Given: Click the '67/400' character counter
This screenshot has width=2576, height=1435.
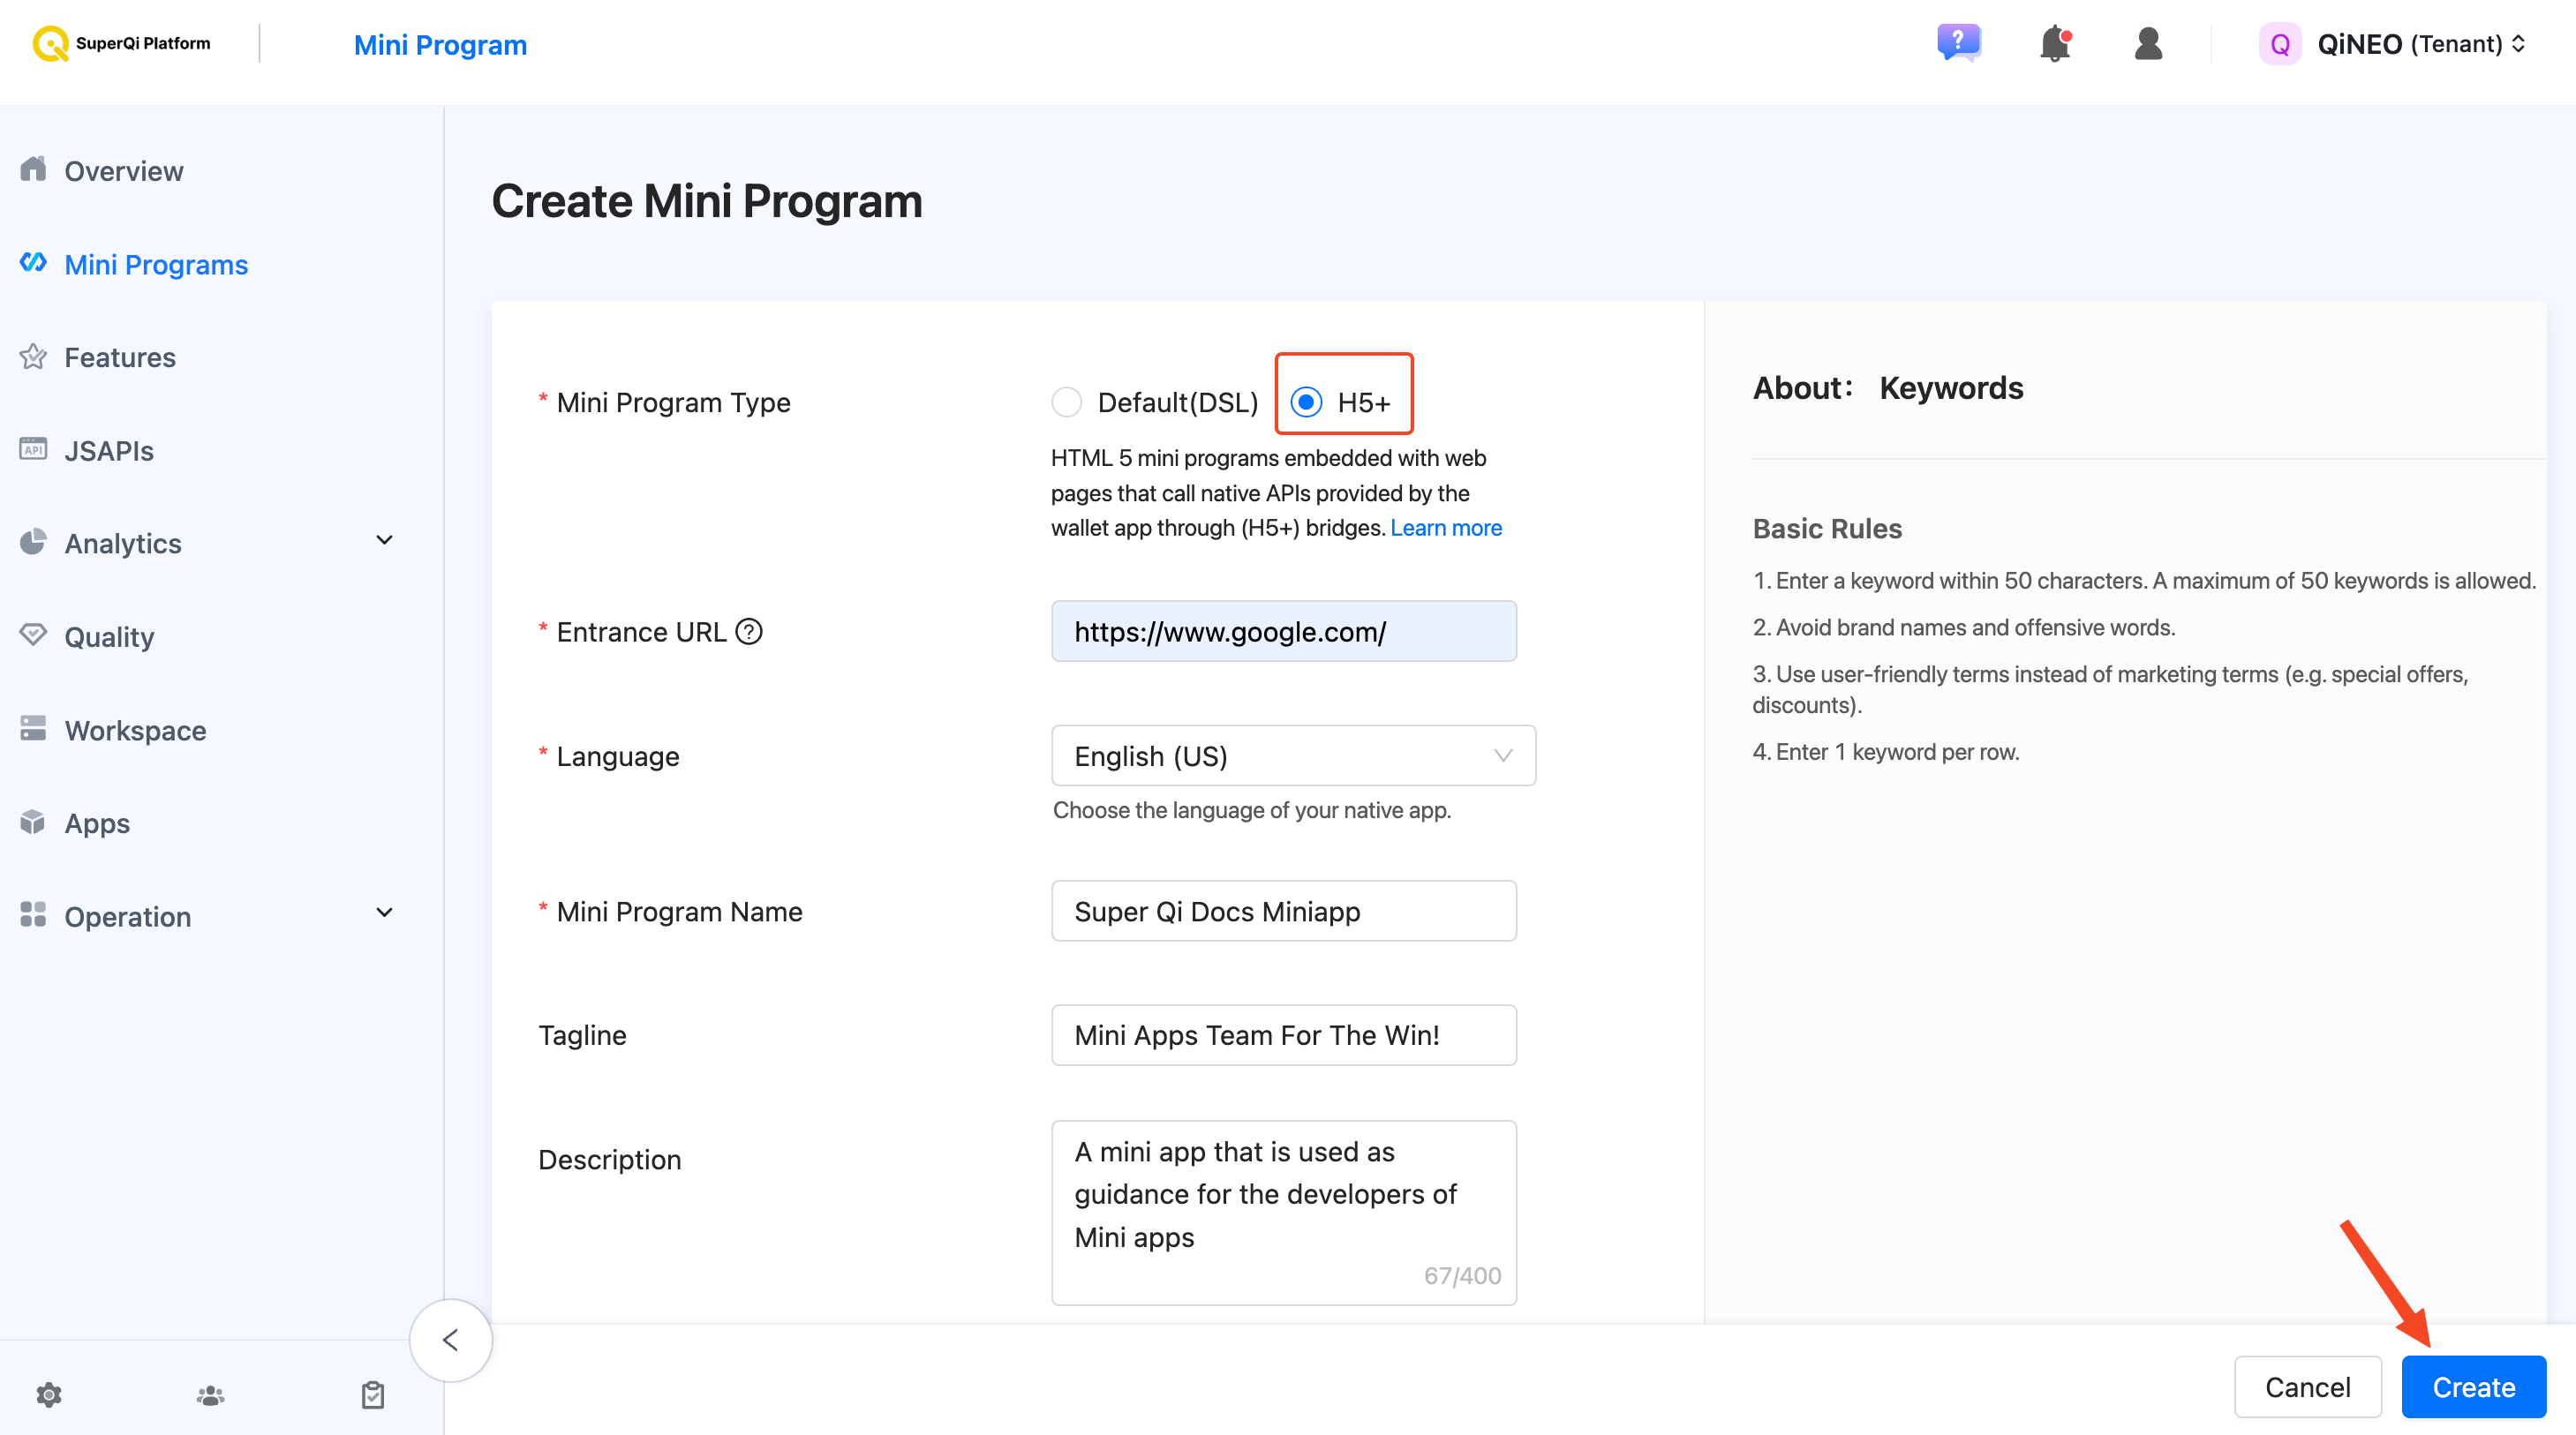Looking at the screenshot, I should [1463, 1275].
